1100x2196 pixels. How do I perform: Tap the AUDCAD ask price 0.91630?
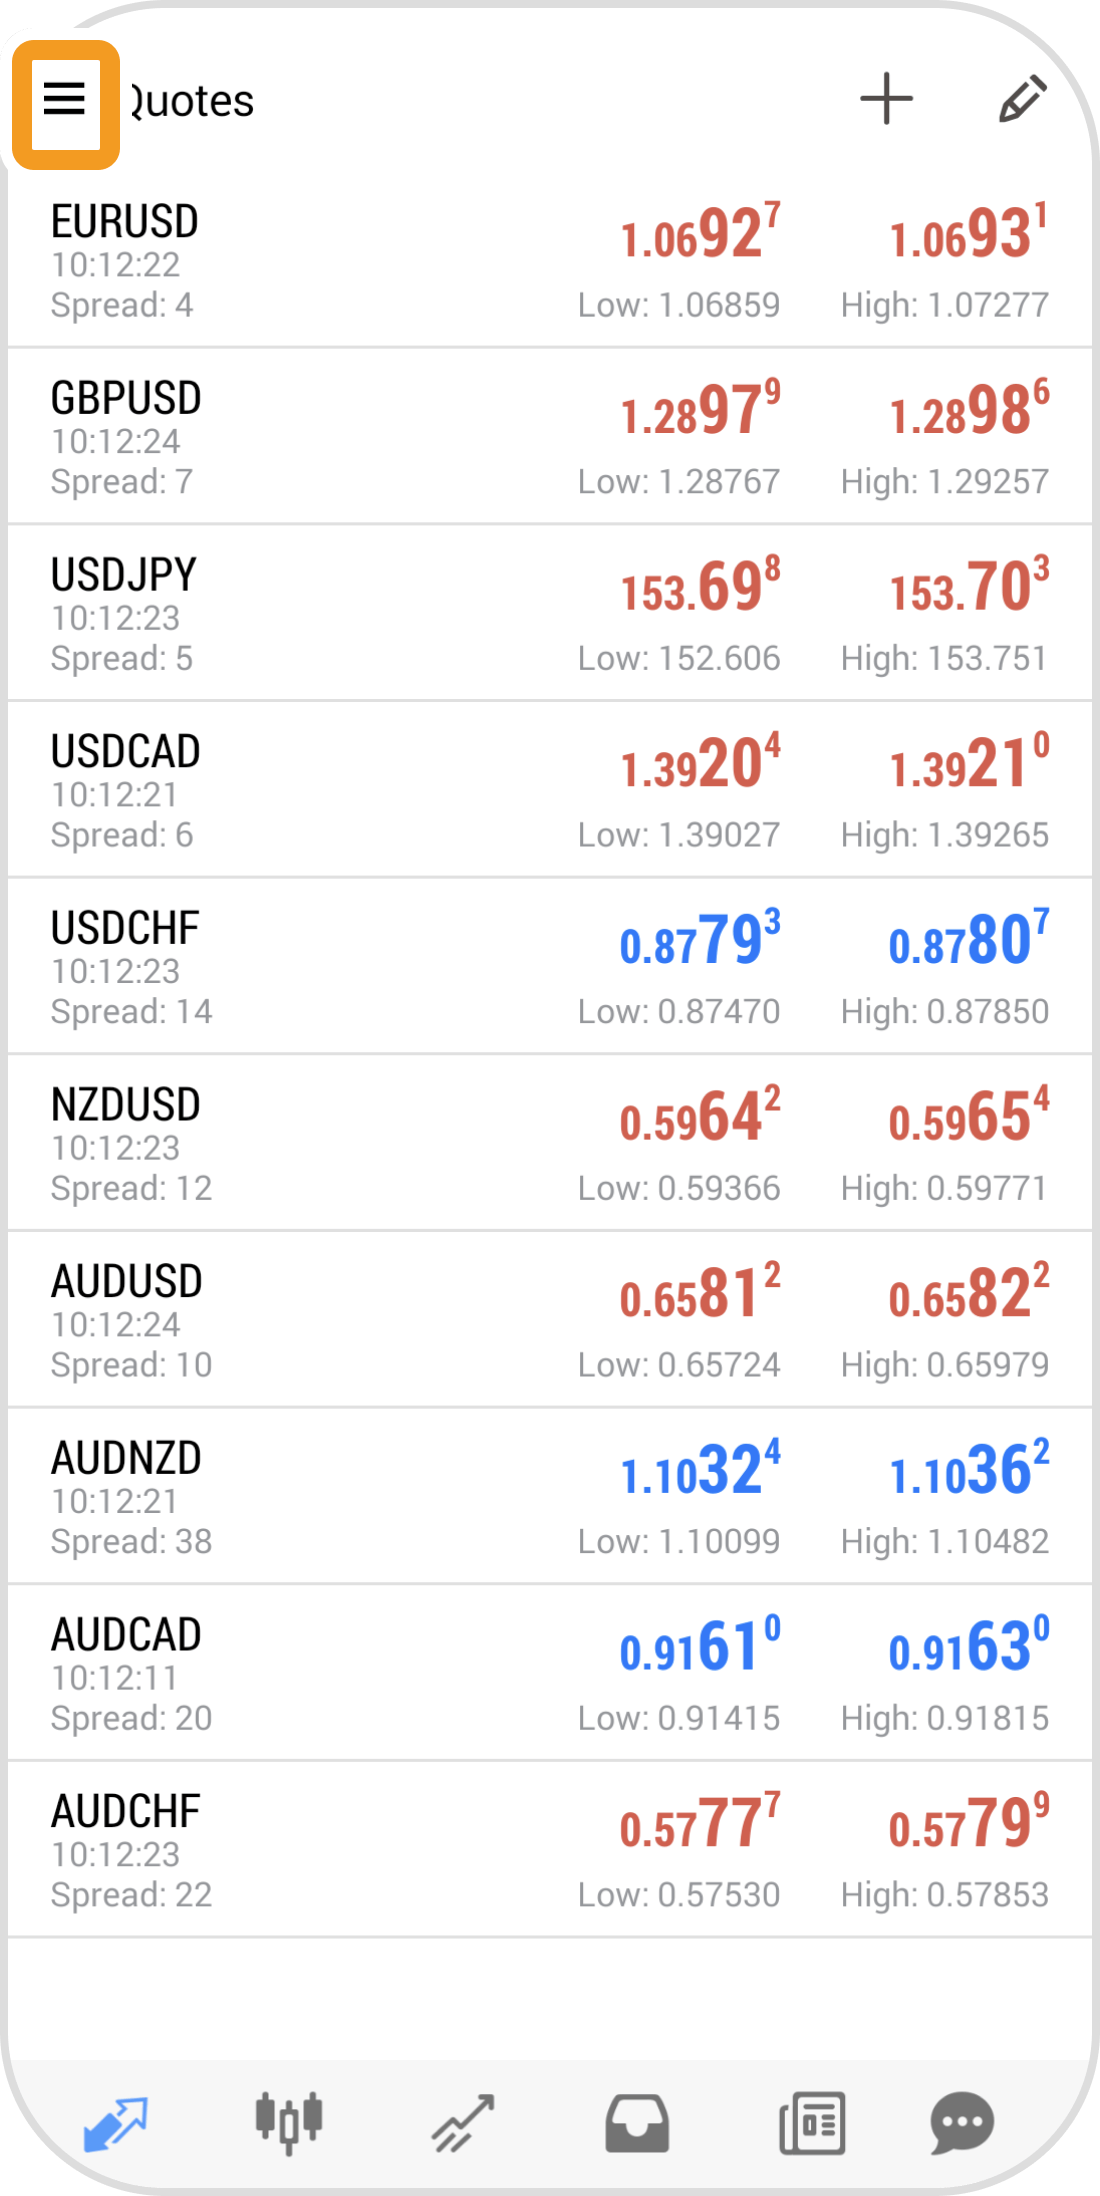968,1647
